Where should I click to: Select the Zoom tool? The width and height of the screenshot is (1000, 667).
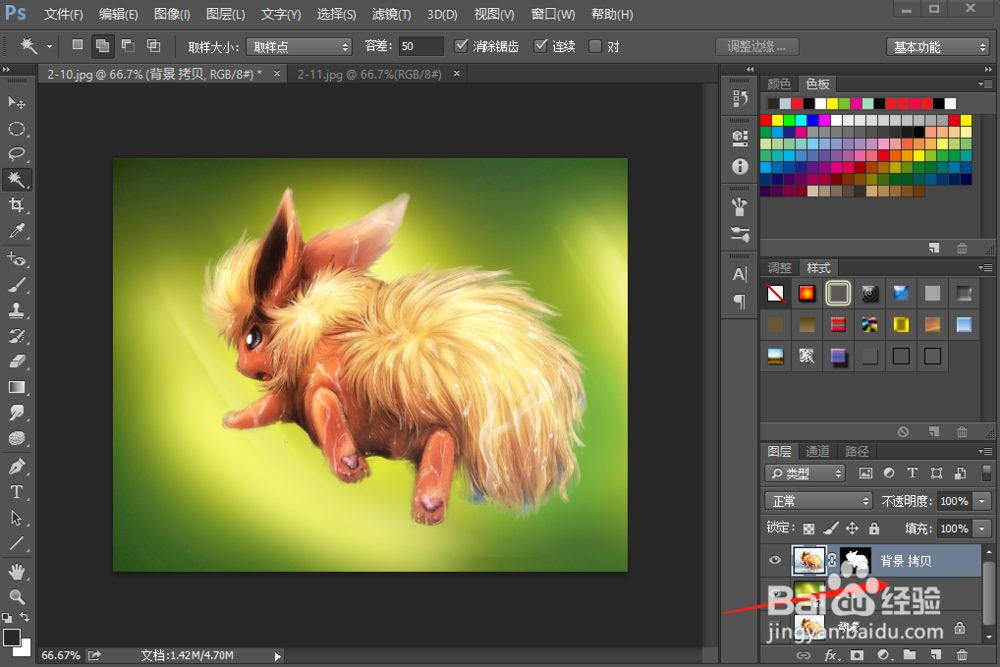[x=17, y=597]
